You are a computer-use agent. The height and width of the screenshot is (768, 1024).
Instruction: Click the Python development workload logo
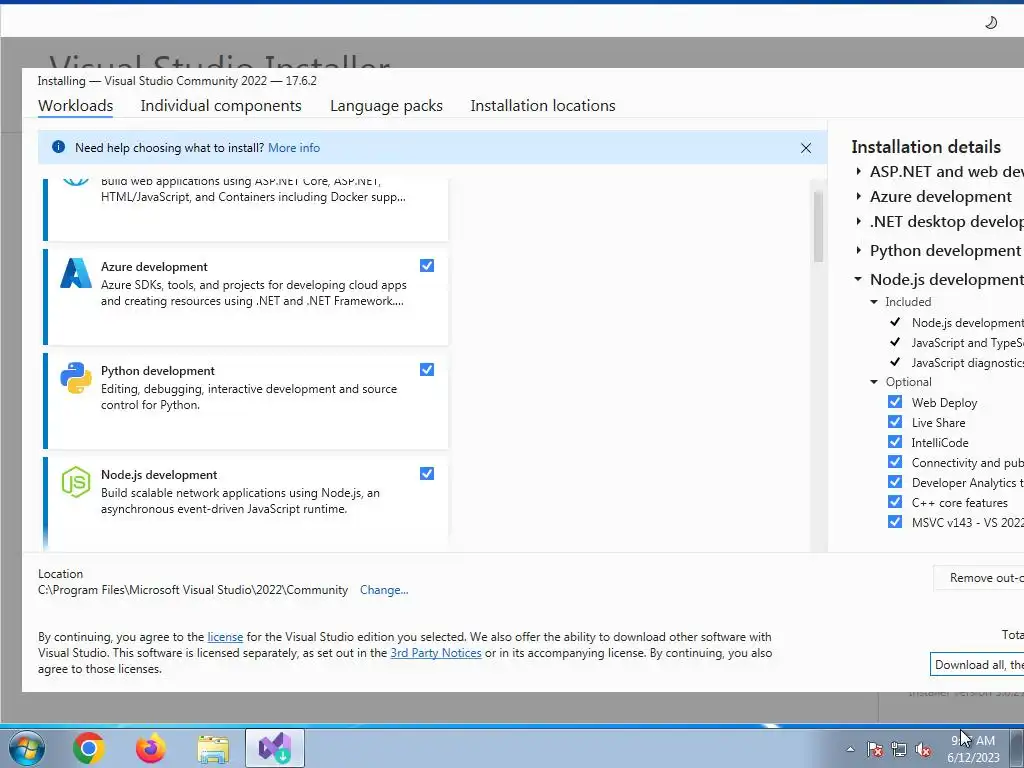point(76,378)
